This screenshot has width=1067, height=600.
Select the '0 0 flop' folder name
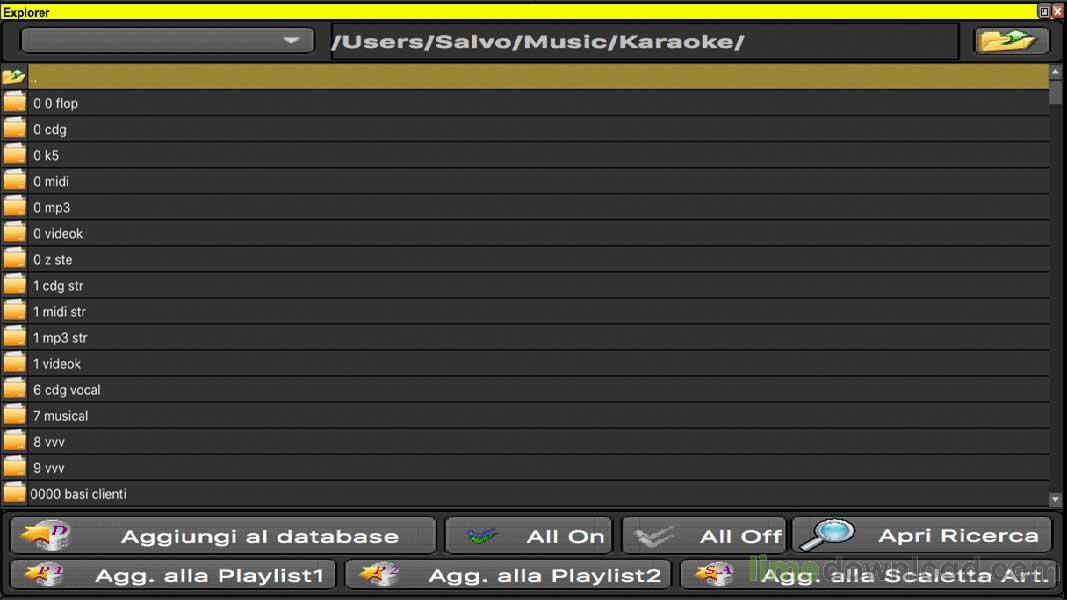56,103
